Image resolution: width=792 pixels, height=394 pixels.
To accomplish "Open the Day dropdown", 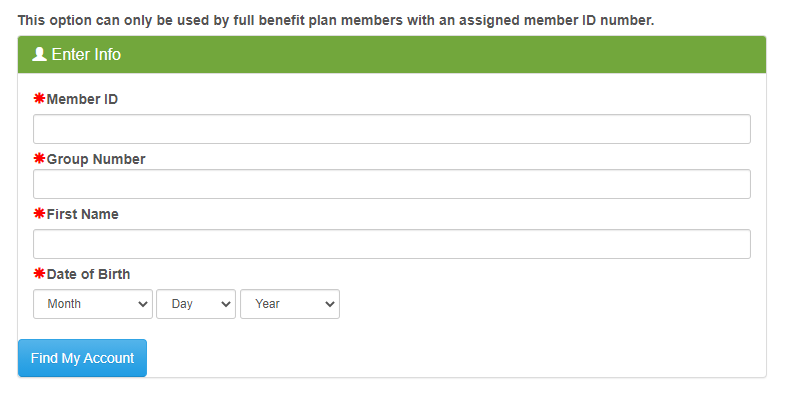I will [x=196, y=304].
